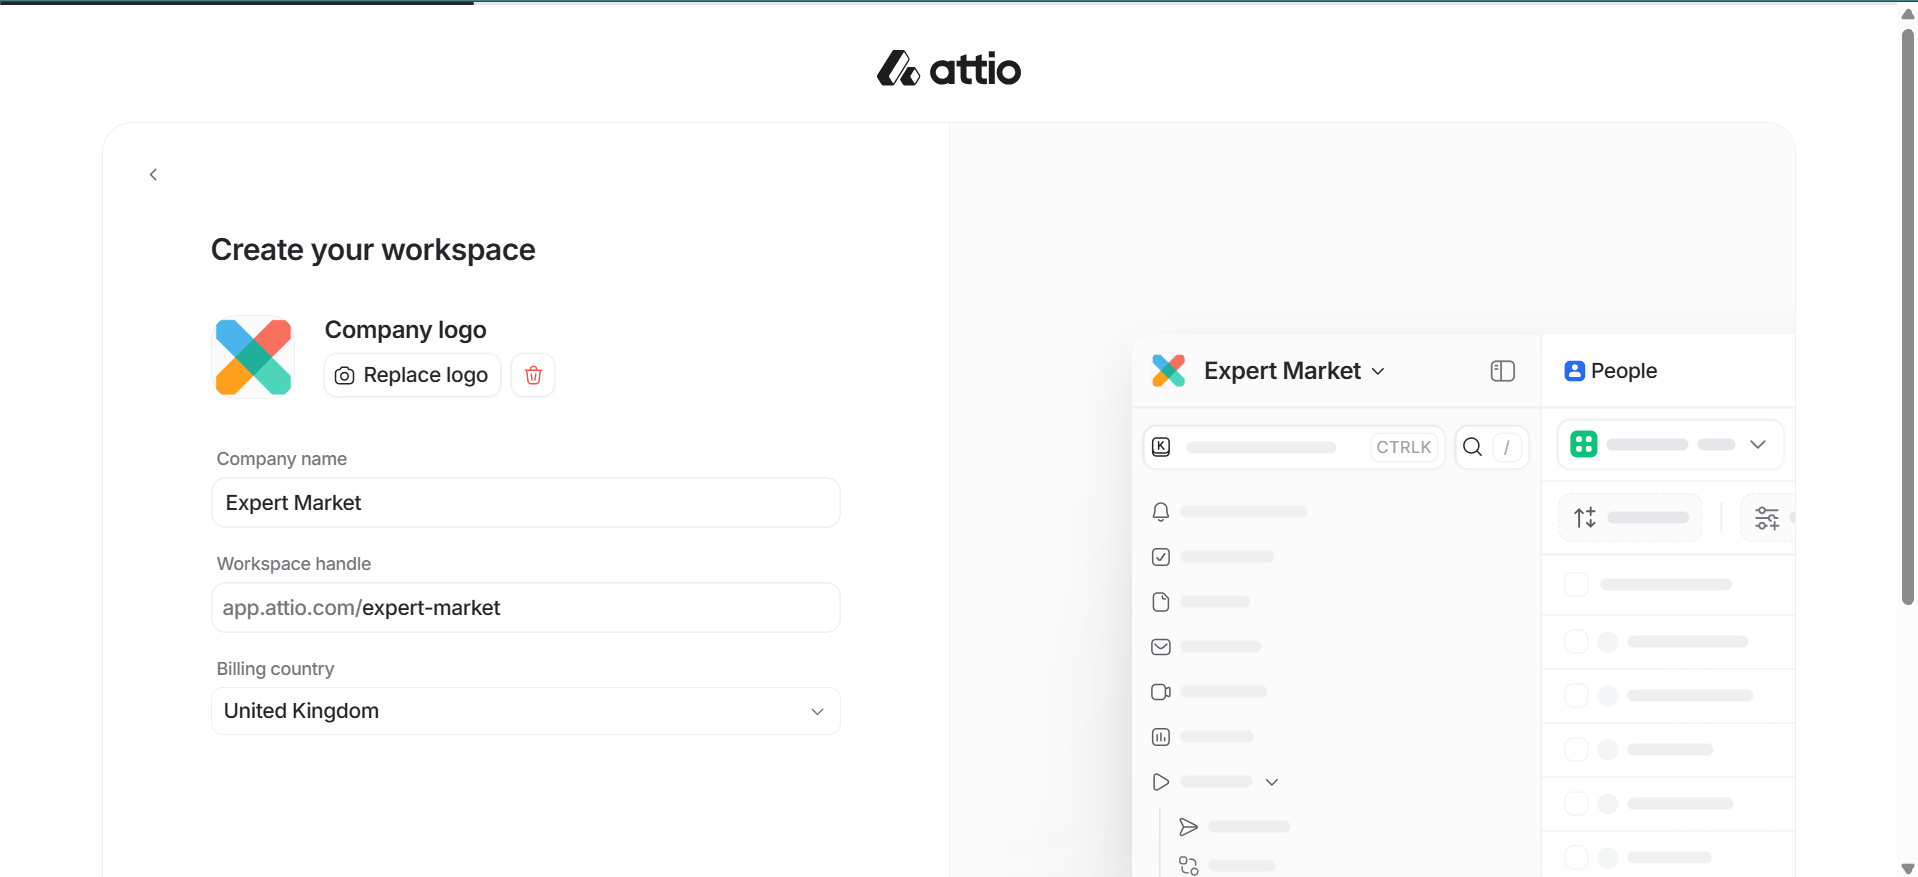Image resolution: width=1918 pixels, height=877 pixels.
Task: Click the Company name input field
Action: tap(525, 503)
